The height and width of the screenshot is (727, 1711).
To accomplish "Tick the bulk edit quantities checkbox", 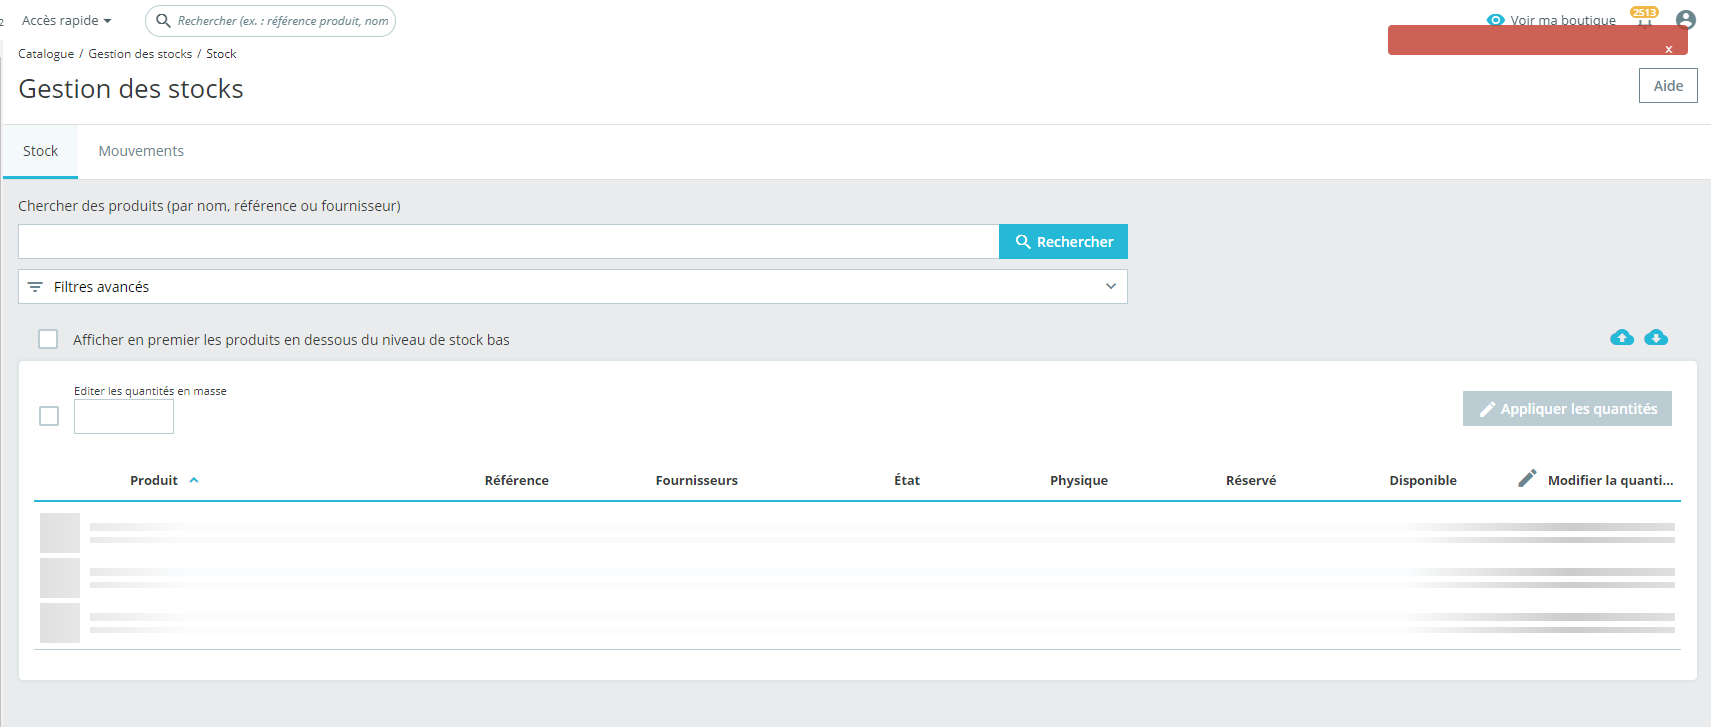I will point(49,416).
